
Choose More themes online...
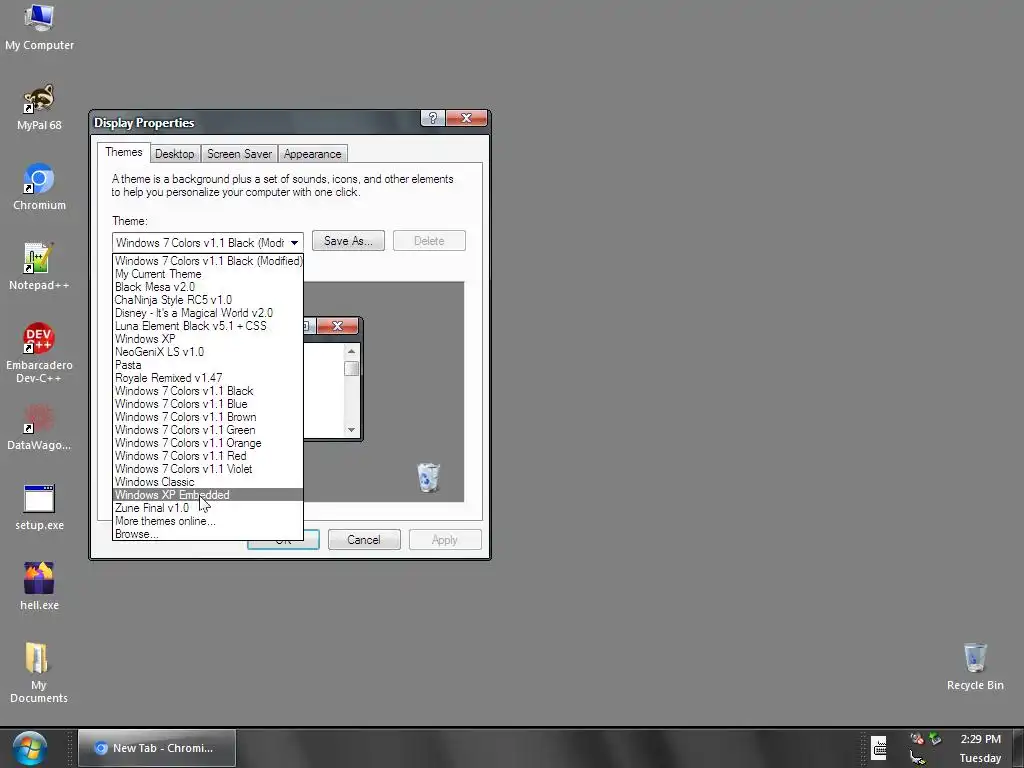[x=208, y=521]
